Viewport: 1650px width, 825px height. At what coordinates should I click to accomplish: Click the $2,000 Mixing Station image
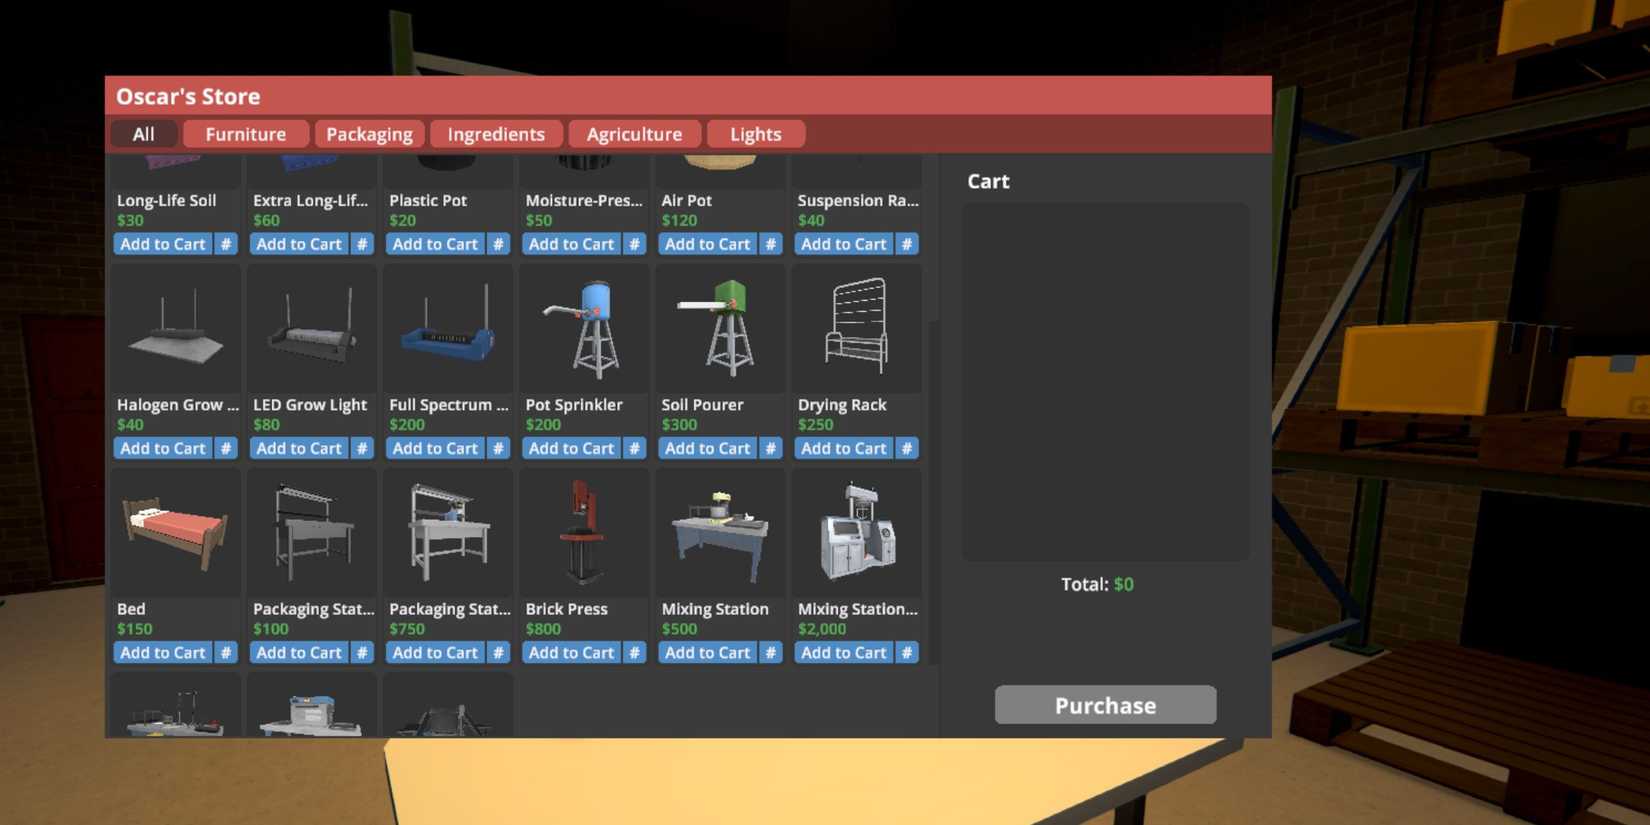click(x=856, y=534)
